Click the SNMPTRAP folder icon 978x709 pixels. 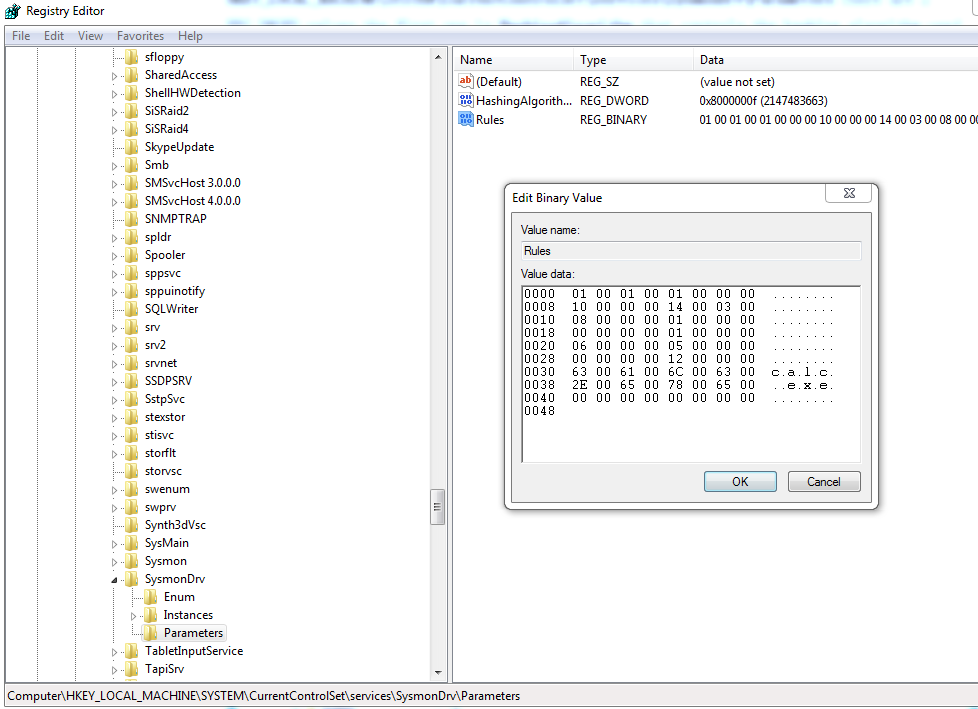[132, 219]
